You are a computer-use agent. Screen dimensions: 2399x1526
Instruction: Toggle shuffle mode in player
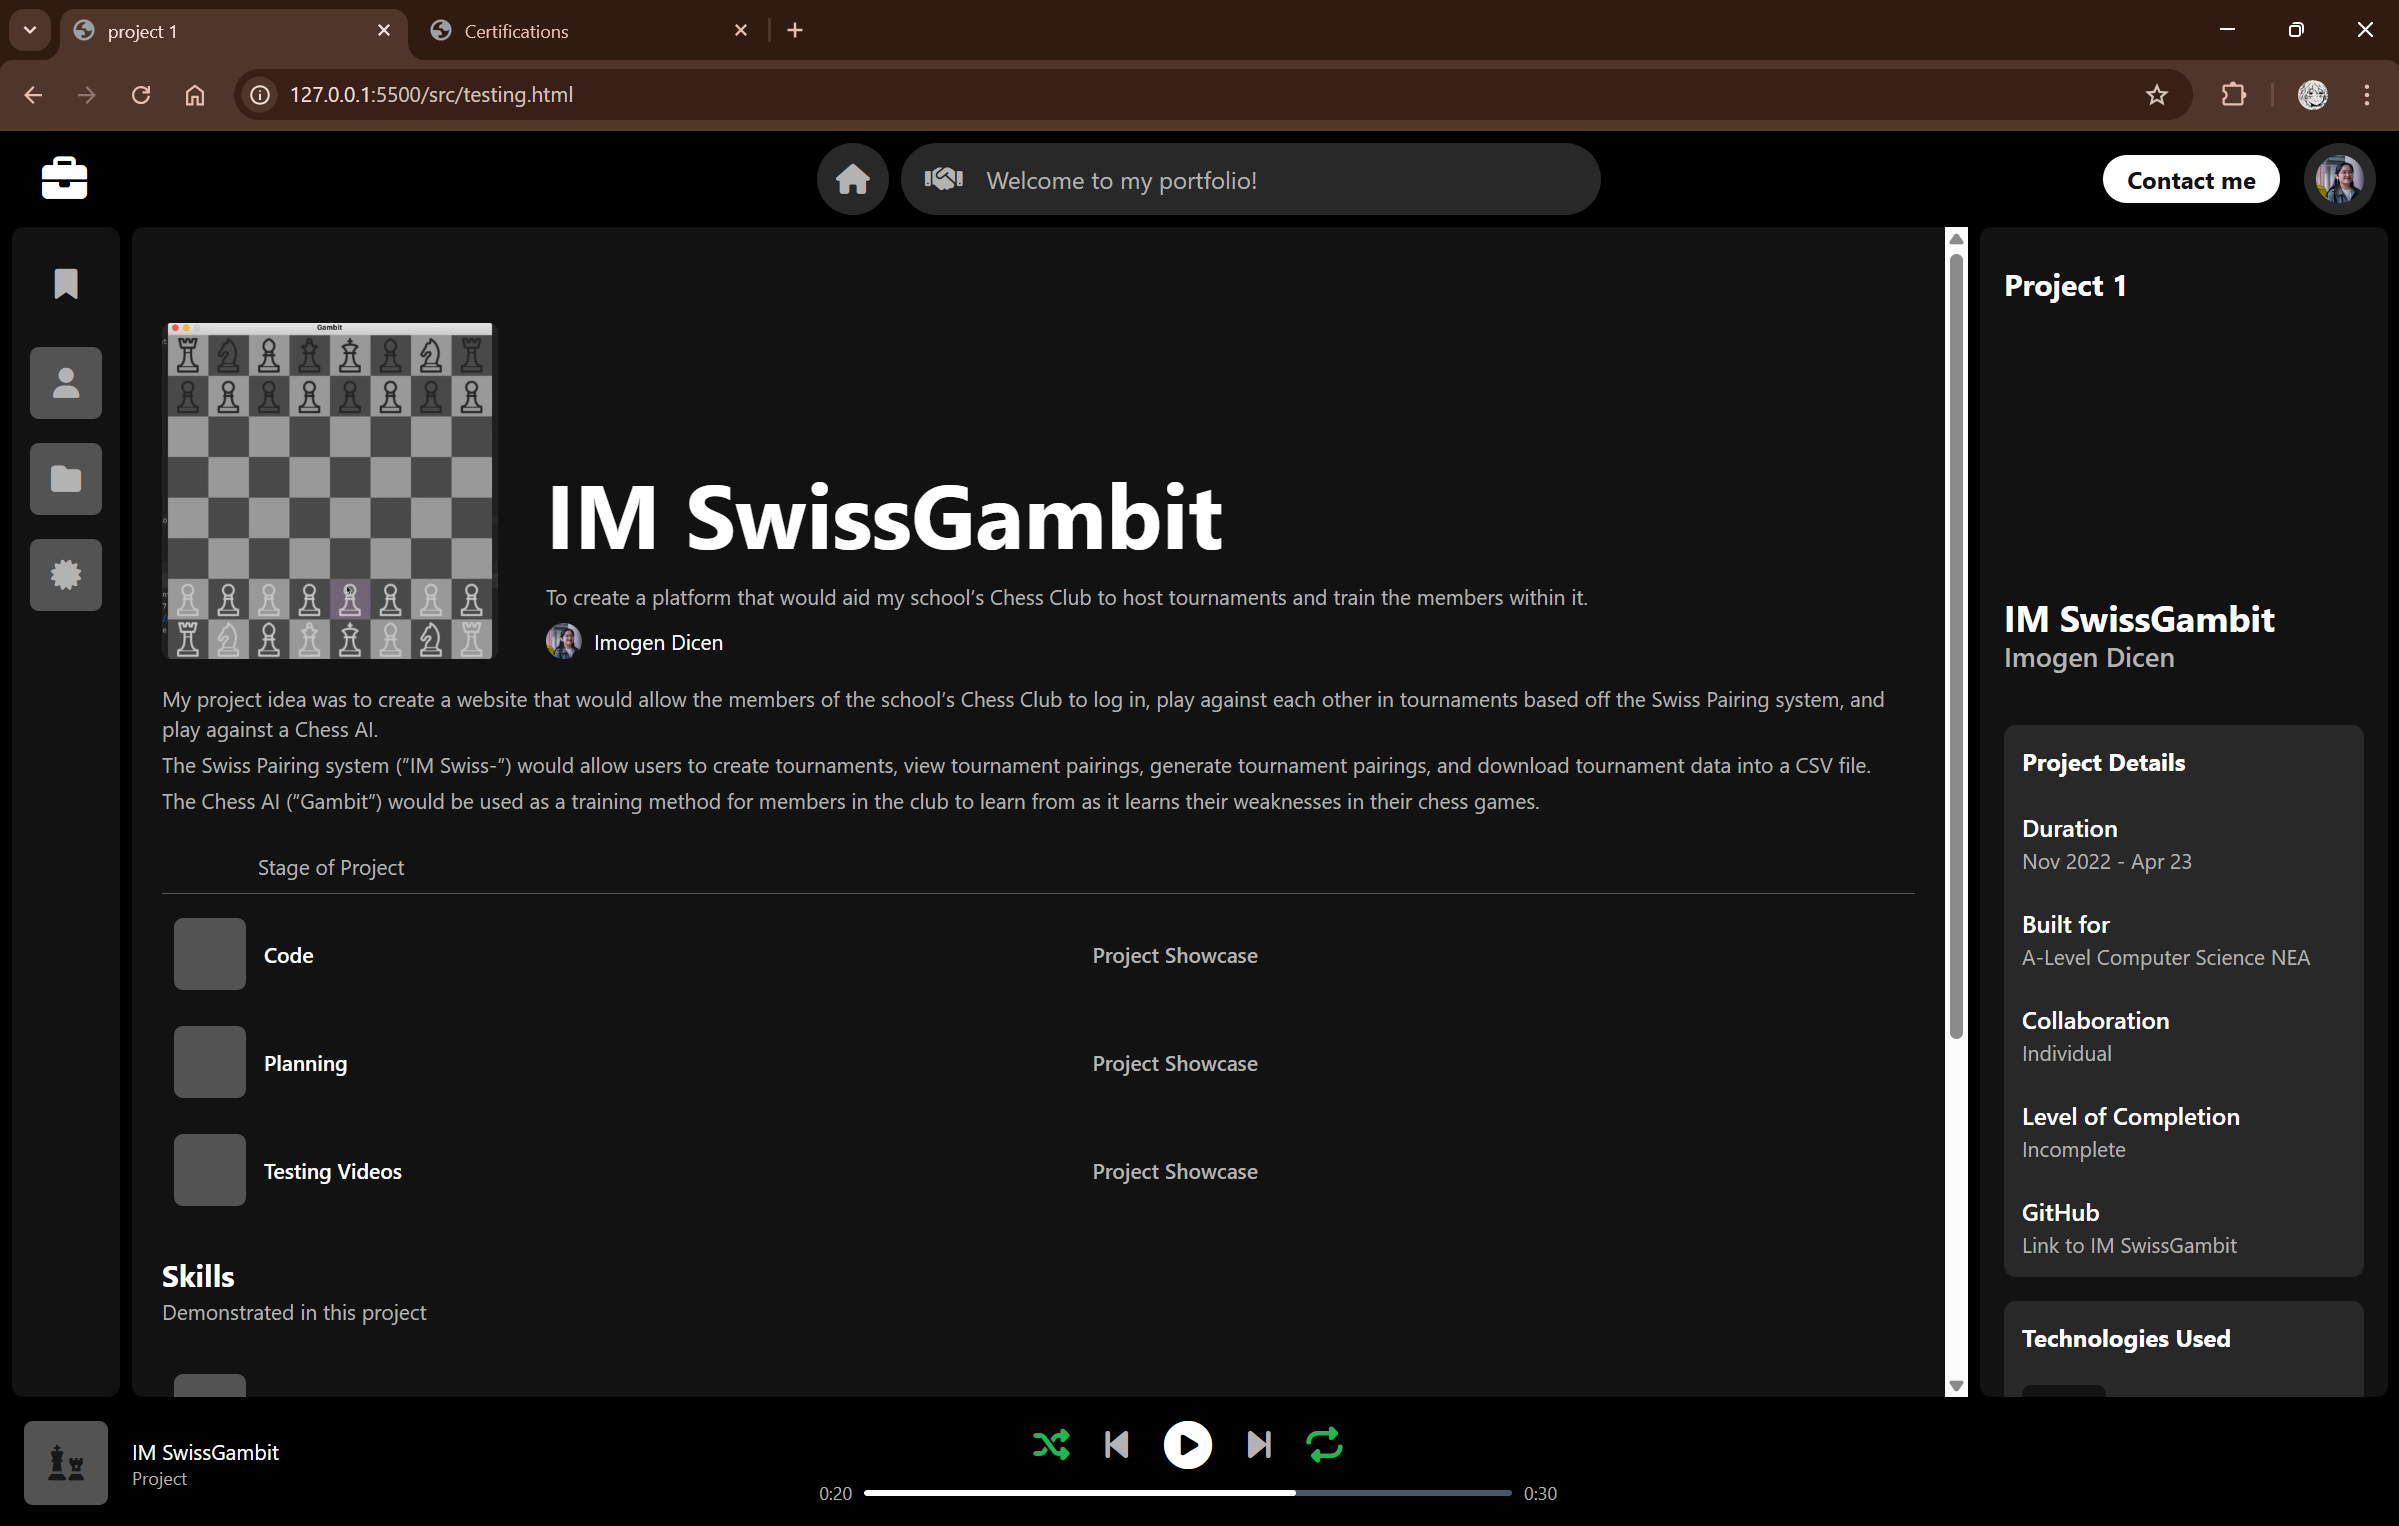pos(1051,1444)
